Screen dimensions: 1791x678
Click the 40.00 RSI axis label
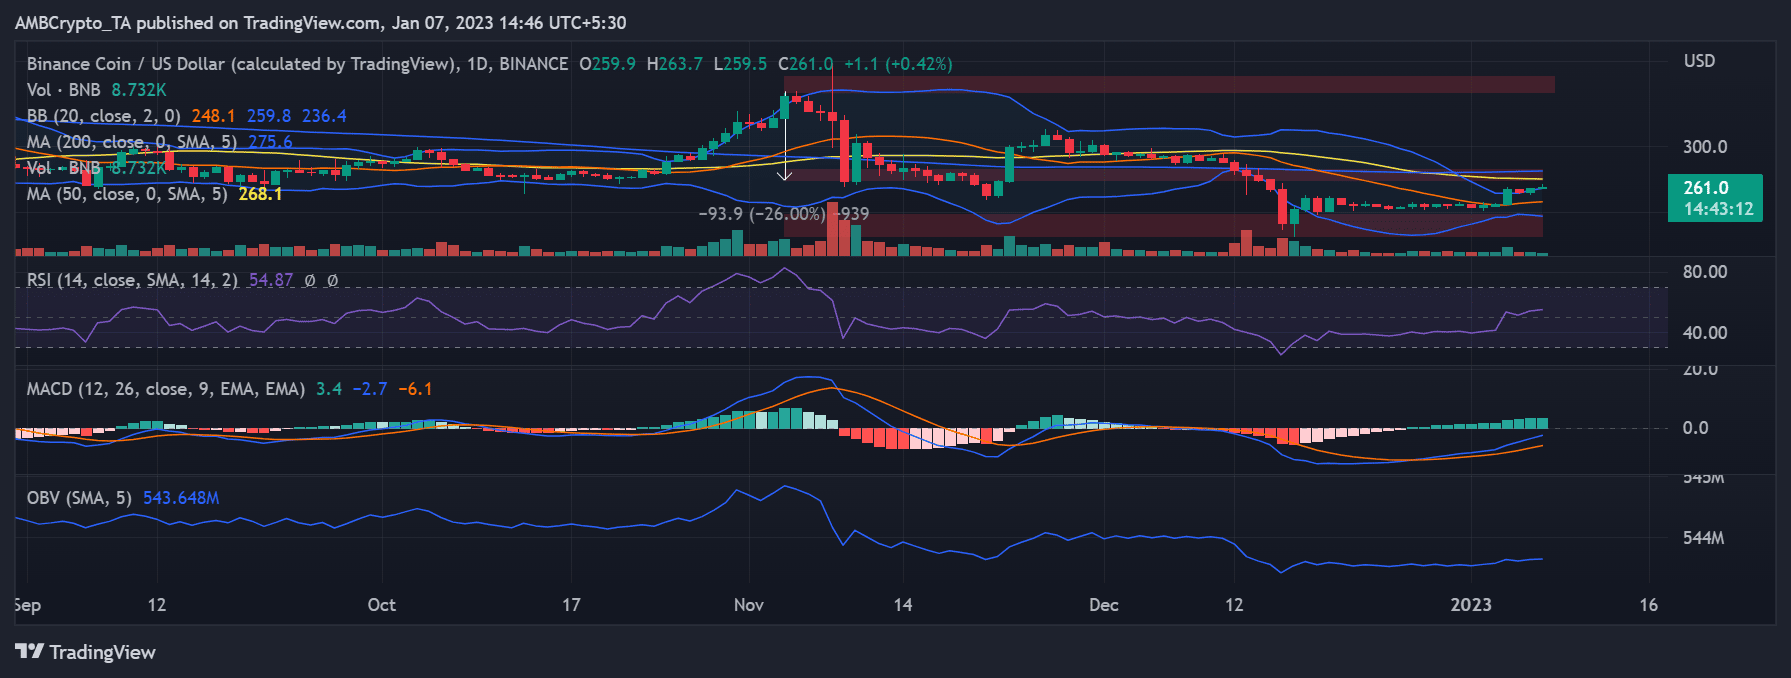click(x=1705, y=333)
